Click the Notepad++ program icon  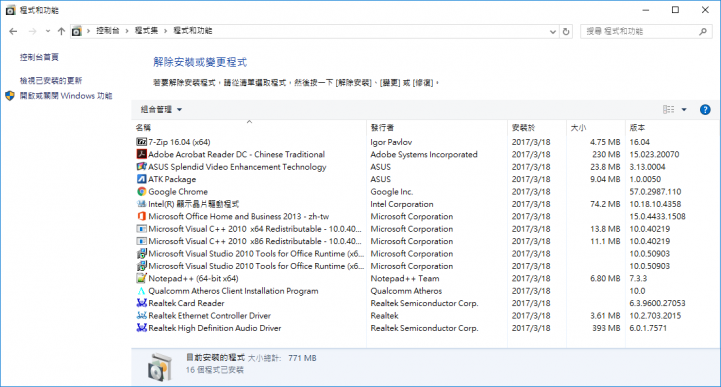coord(142,279)
